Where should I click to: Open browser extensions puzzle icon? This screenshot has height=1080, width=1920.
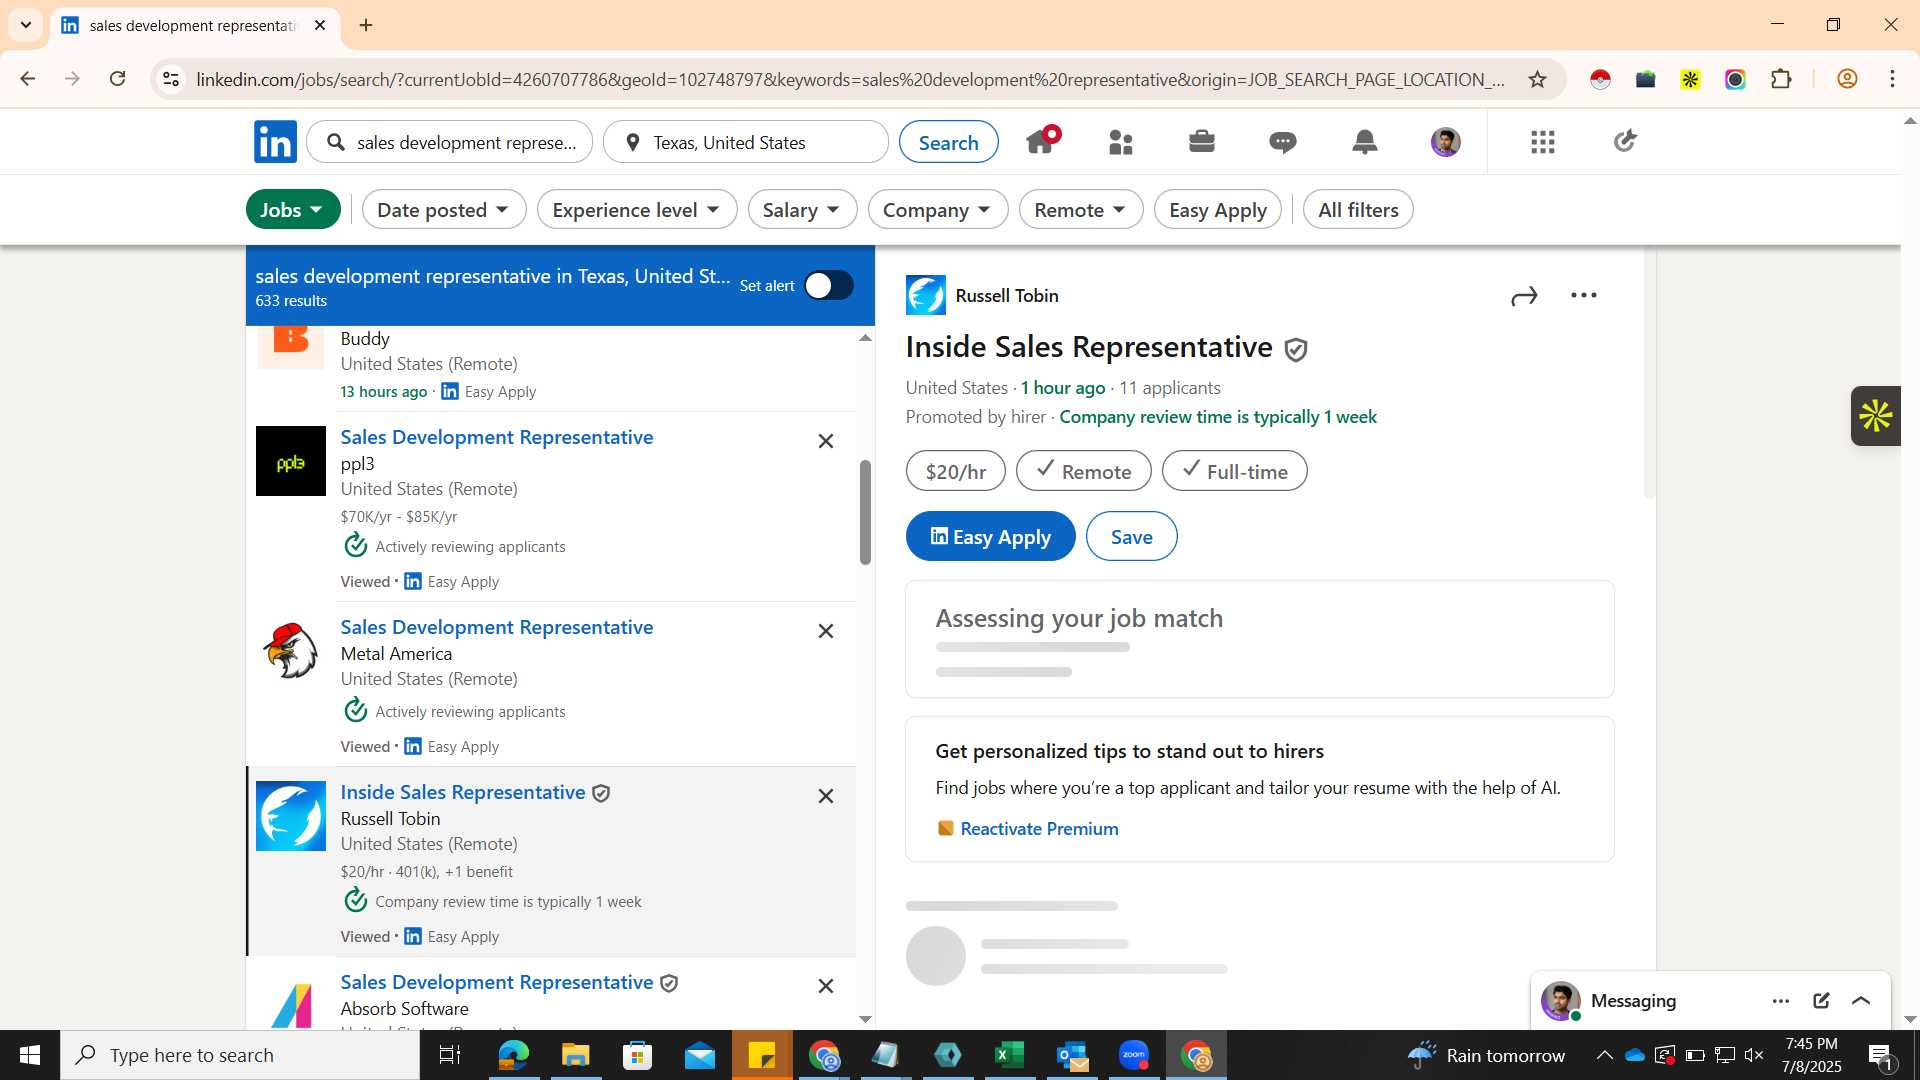point(1781,79)
